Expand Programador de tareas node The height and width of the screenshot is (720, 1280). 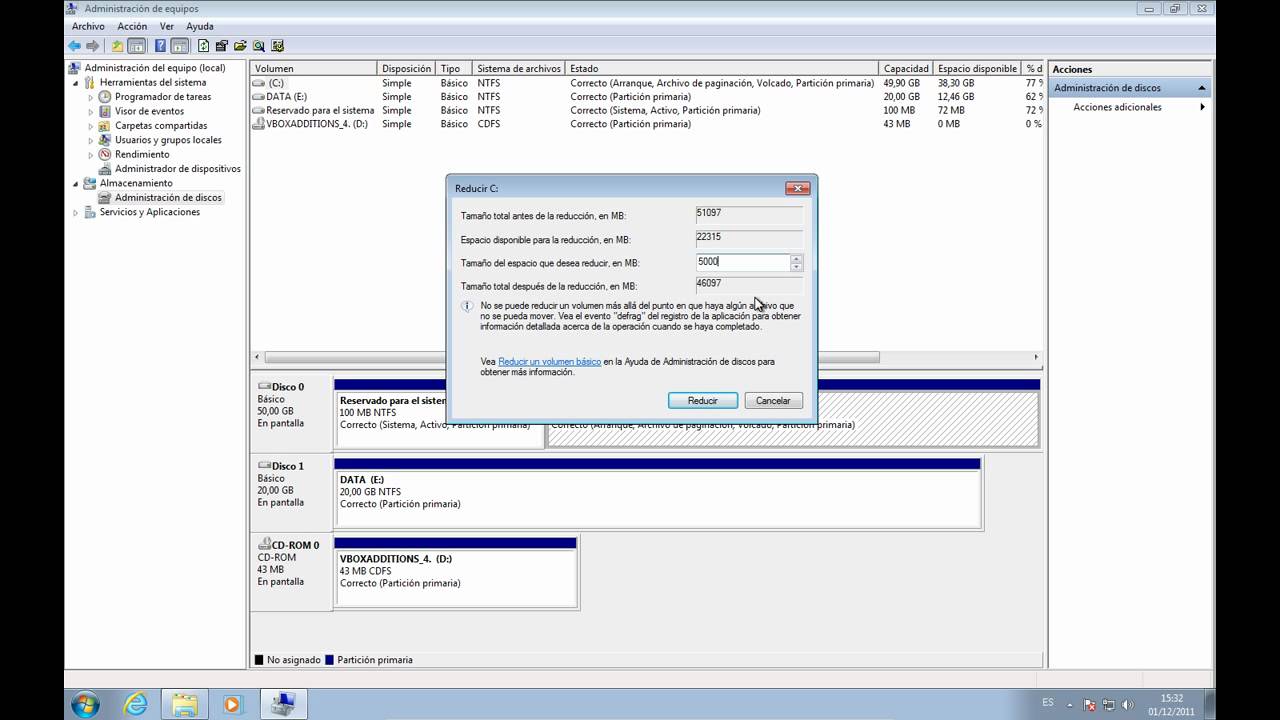[x=91, y=97]
